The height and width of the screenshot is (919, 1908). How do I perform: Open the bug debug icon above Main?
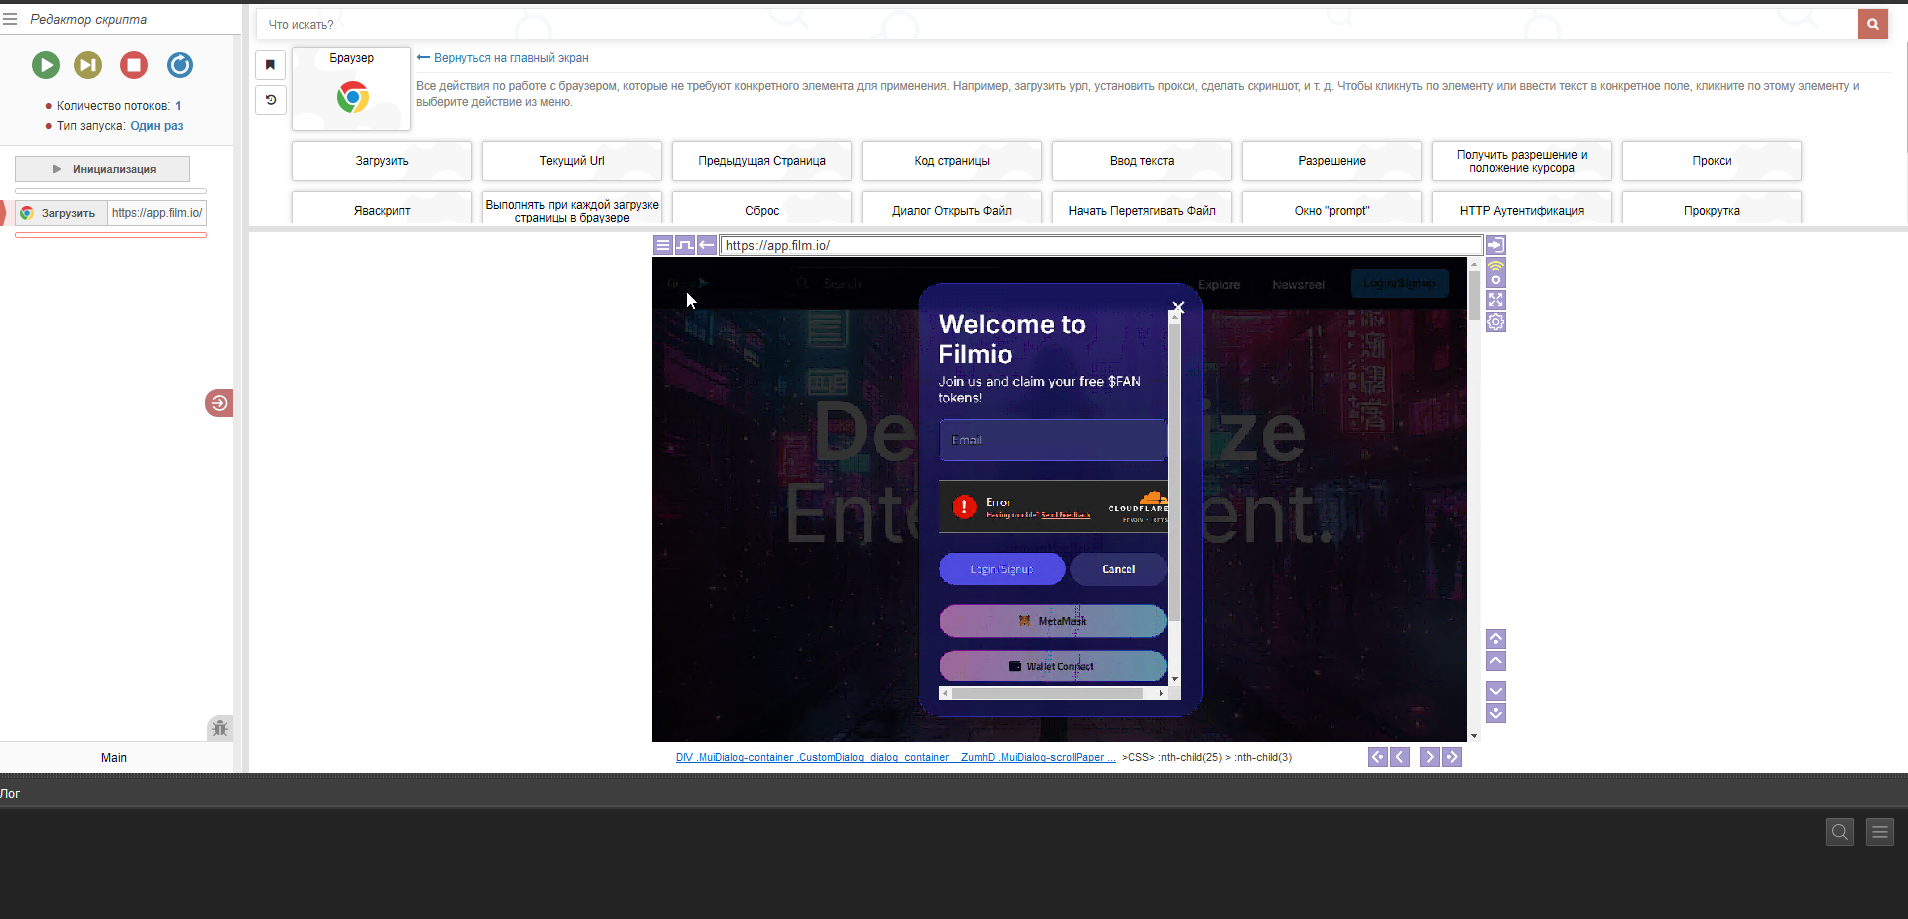[x=220, y=728]
